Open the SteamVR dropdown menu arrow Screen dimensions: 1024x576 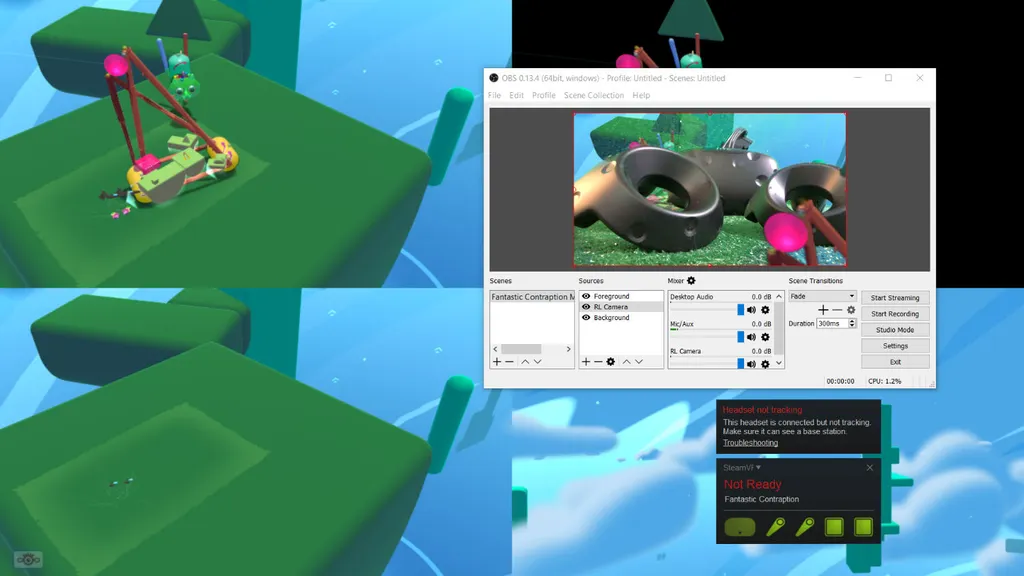758,467
